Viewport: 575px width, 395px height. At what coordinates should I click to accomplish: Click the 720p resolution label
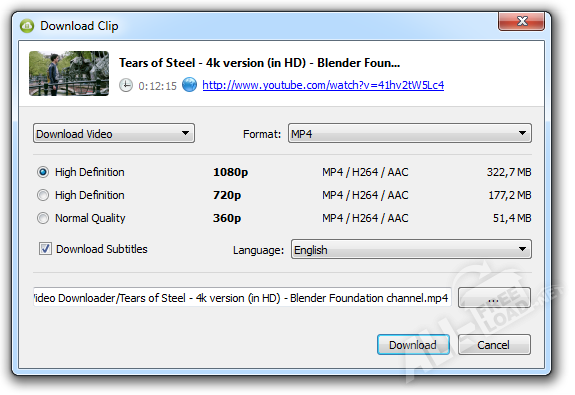pyautogui.click(x=227, y=195)
